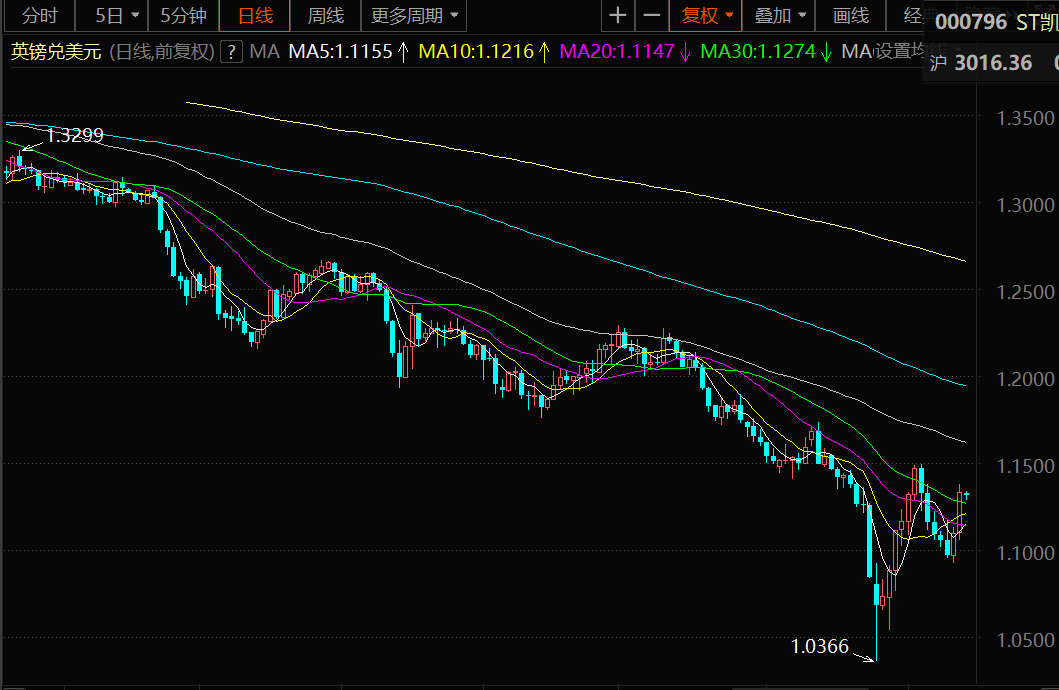Click the 1.3299 high price label
The image size is (1059, 690).
click(74, 135)
